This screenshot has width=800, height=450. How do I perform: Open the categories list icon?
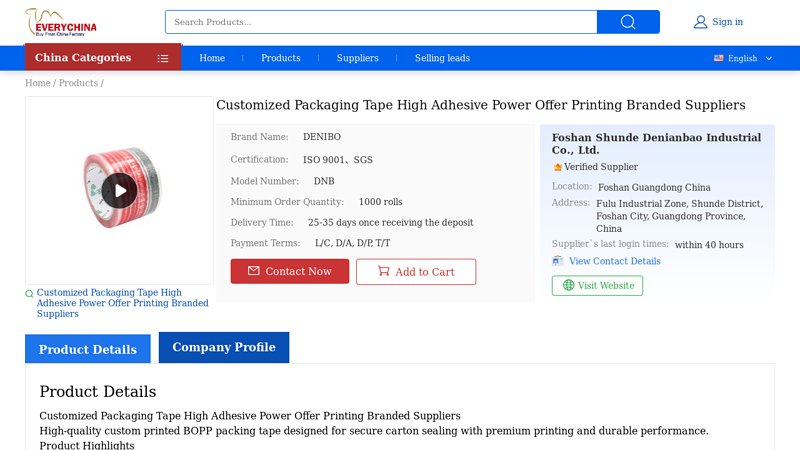[163, 58]
